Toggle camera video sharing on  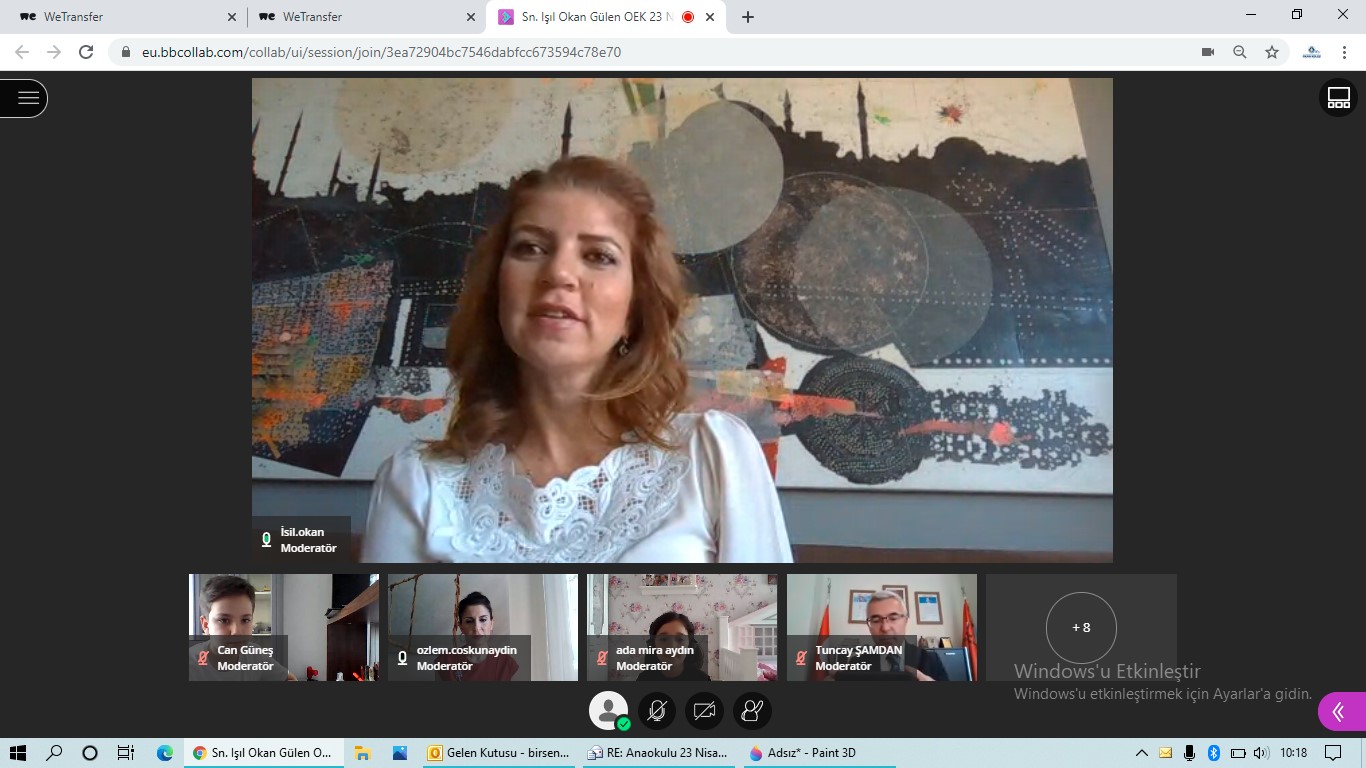pyautogui.click(x=704, y=711)
